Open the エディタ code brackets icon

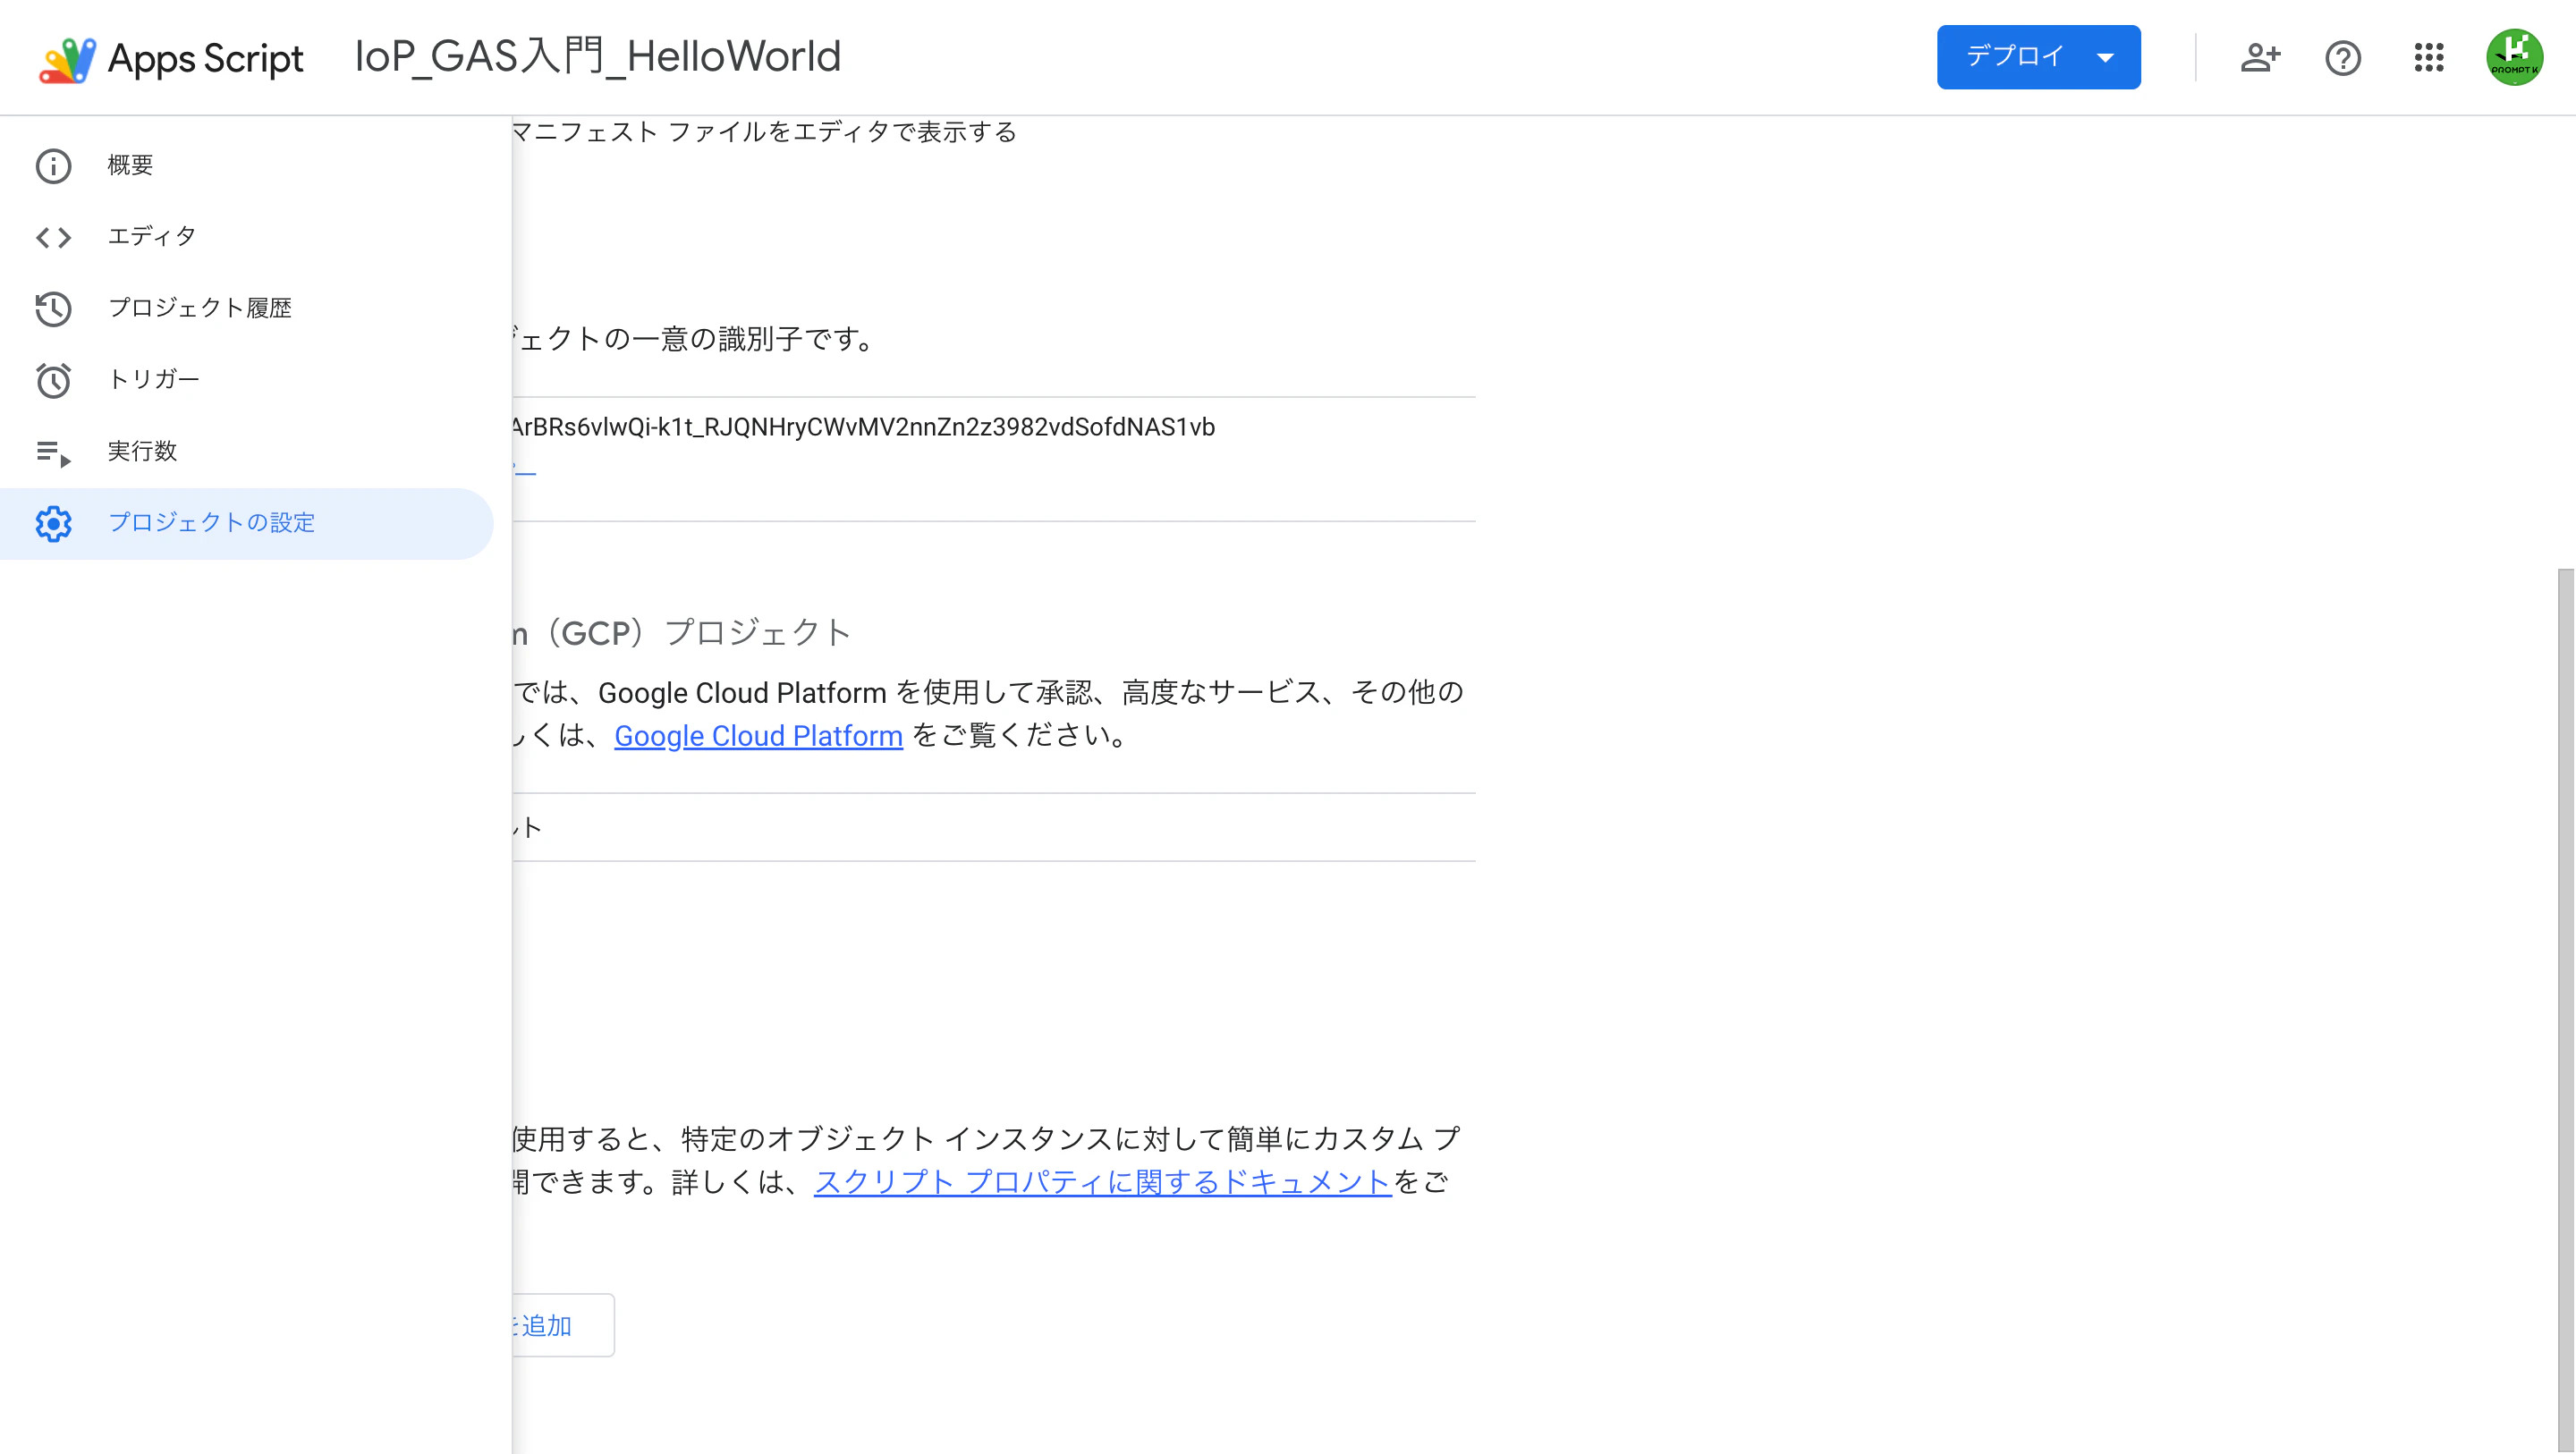coord(53,237)
